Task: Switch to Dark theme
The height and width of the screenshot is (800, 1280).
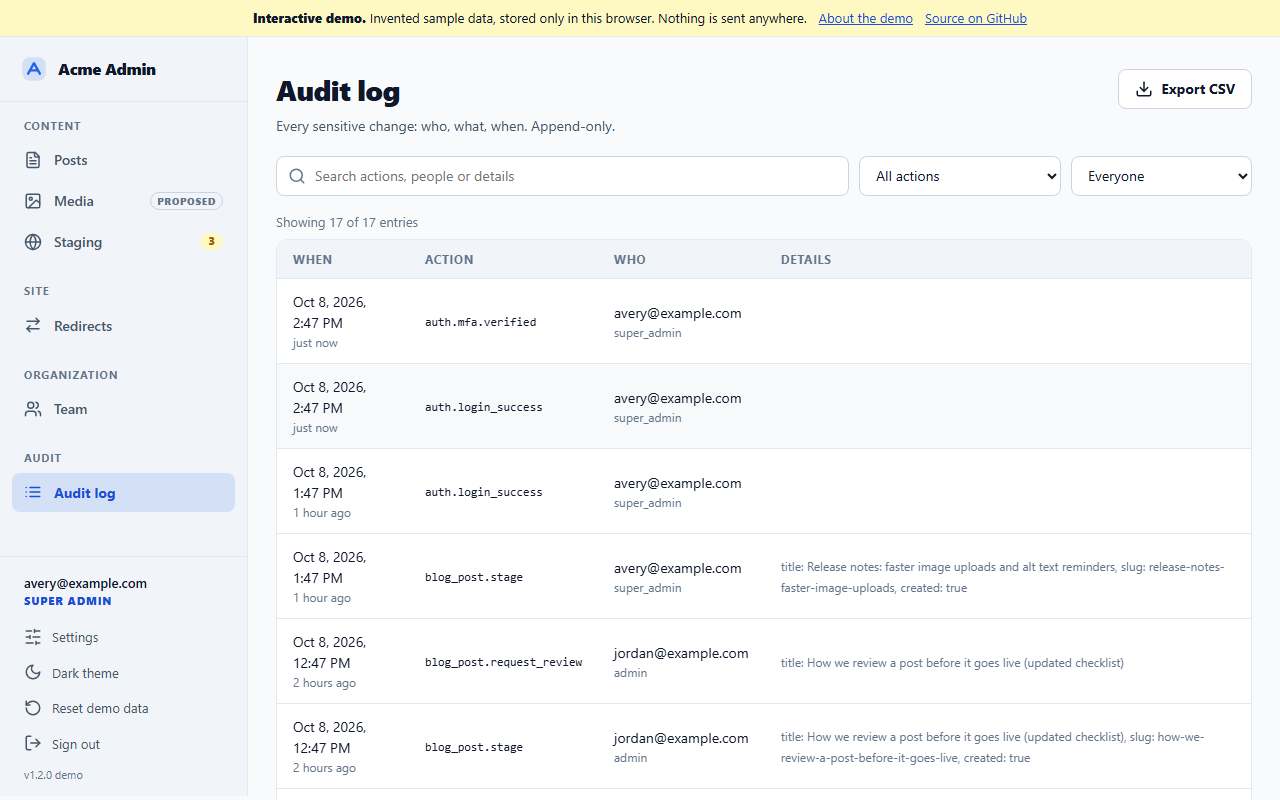Action: pyautogui.click(x=123, y=673)
